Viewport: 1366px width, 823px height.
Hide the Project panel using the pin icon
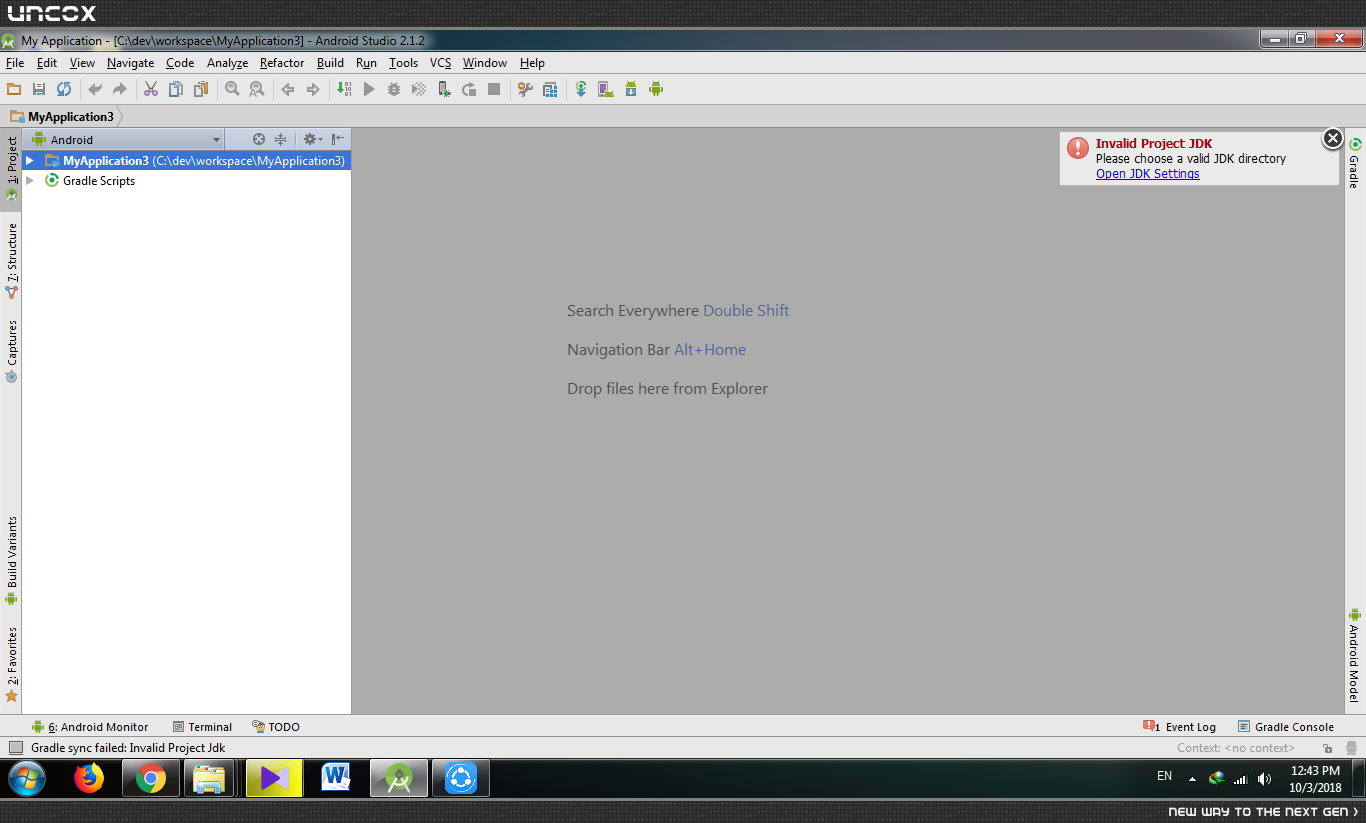click(338, 140)
